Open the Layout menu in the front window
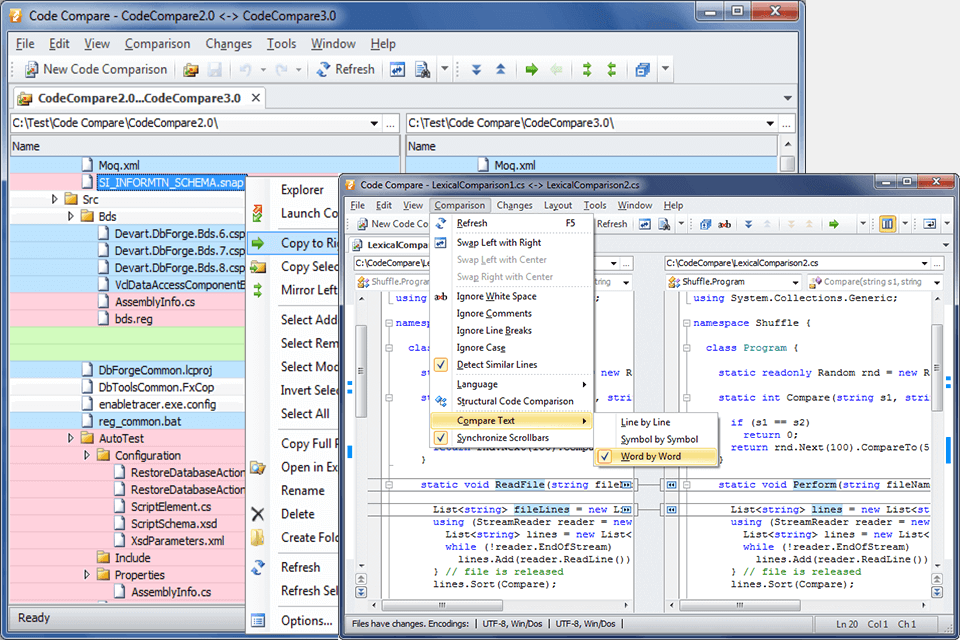 558,205
